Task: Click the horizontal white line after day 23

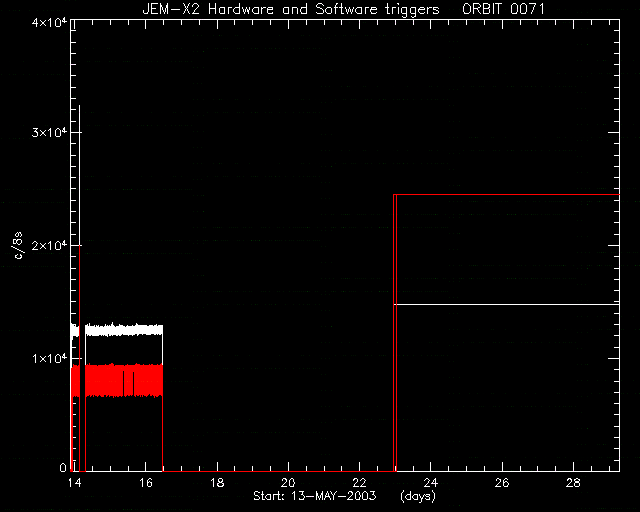Action: point(507,305)
